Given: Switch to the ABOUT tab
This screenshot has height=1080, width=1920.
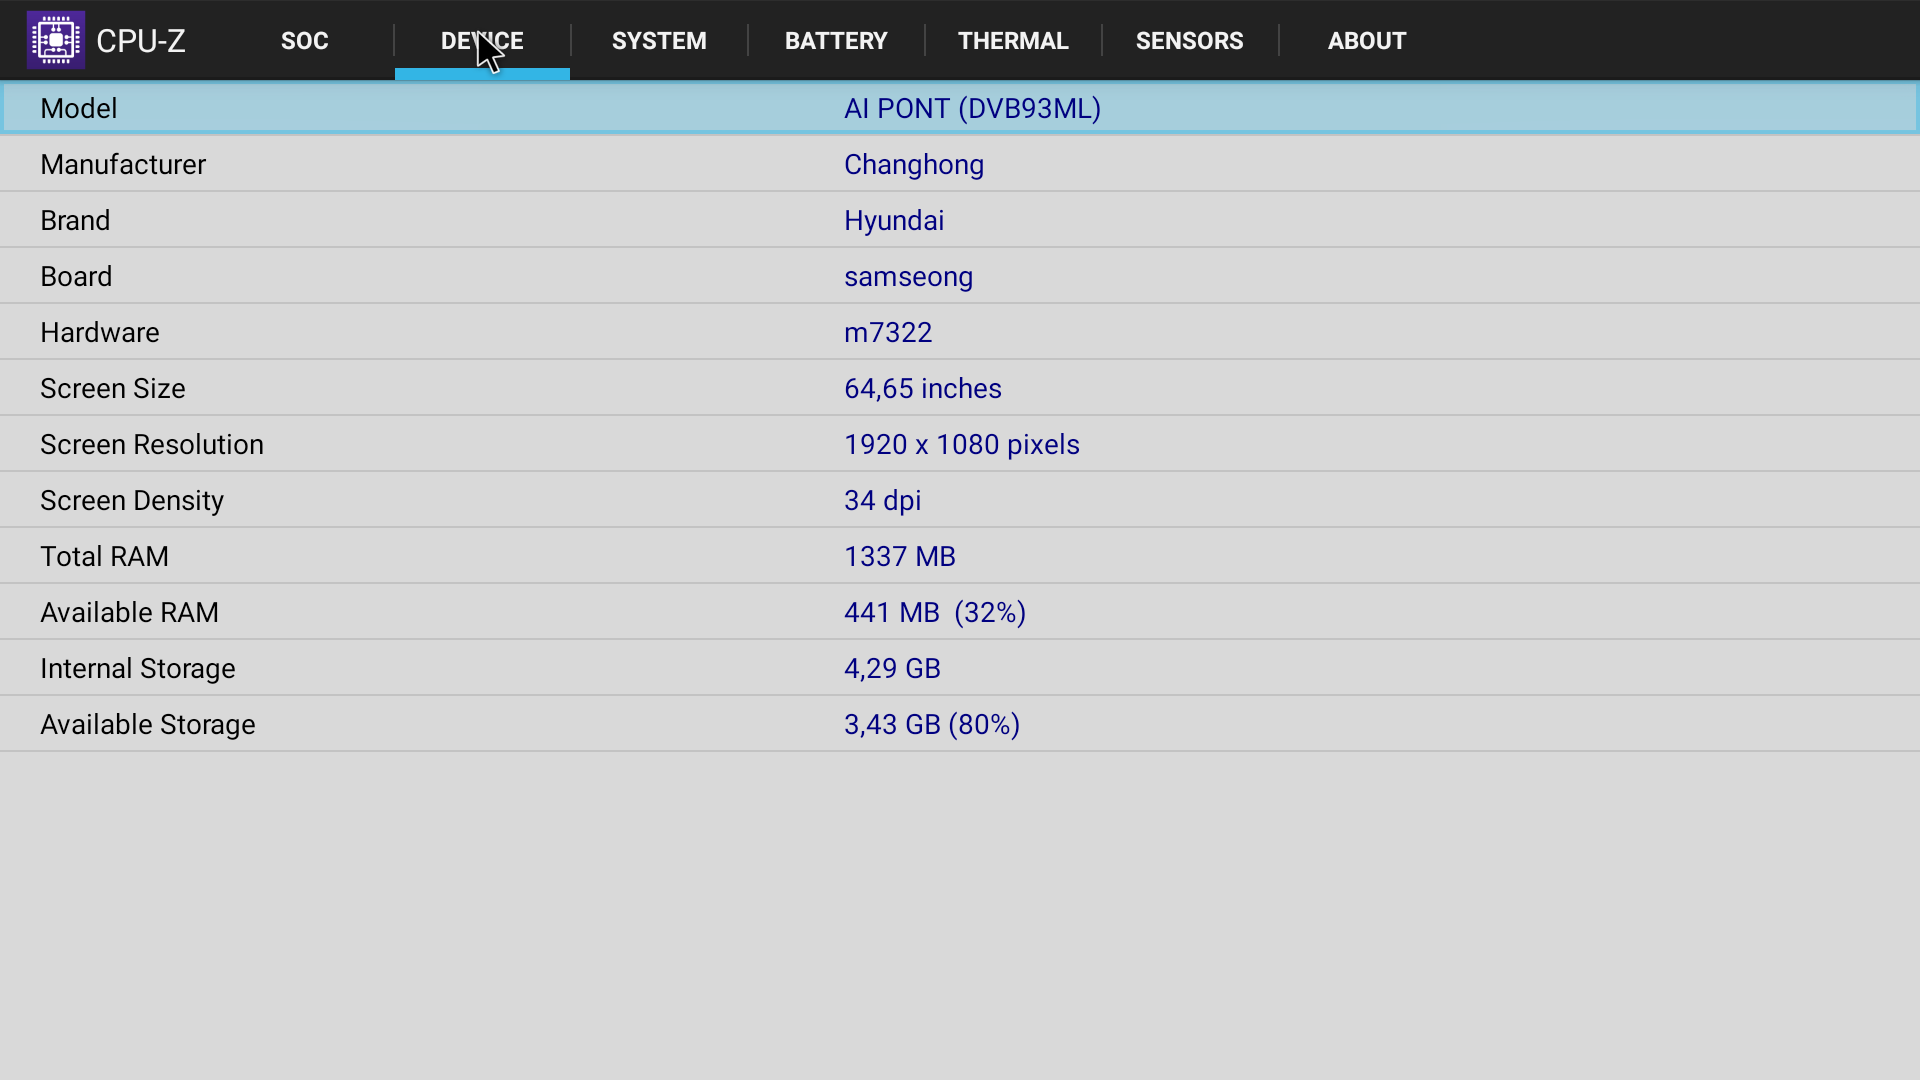Looking at the screenshot, I should [1366, 41].
